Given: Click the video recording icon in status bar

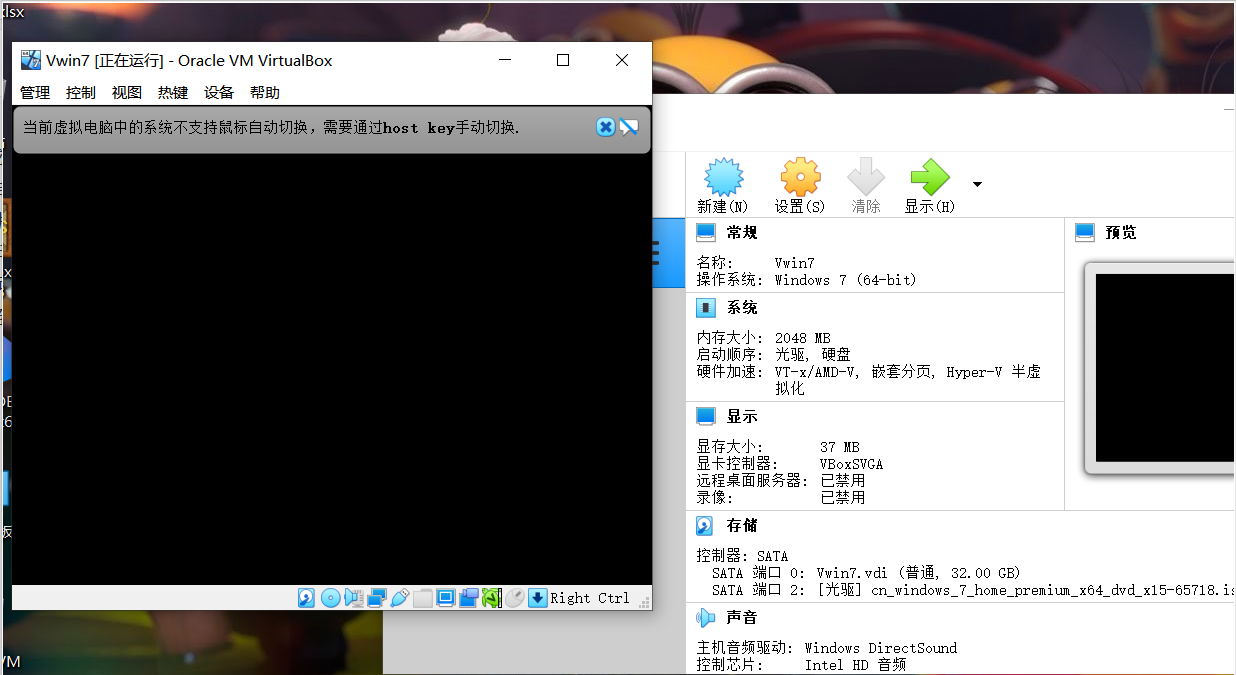Looking at the screenshot, I should (x=467, y=597).
